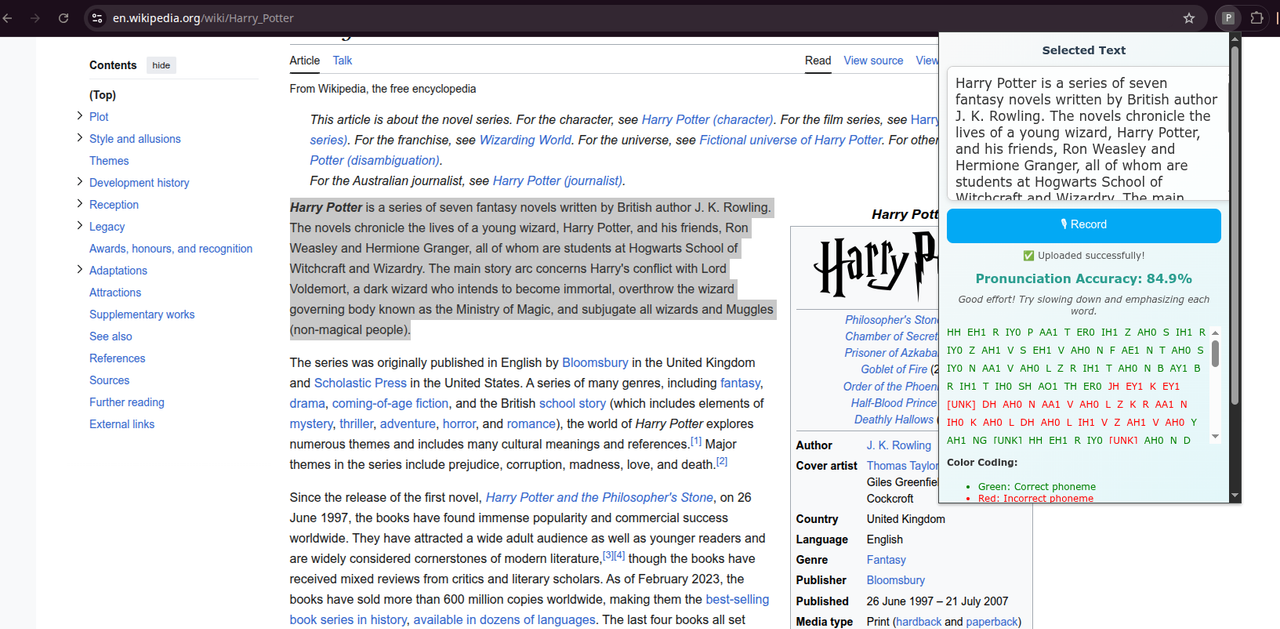Open Fictional universe of Harry Potter link

791,140
